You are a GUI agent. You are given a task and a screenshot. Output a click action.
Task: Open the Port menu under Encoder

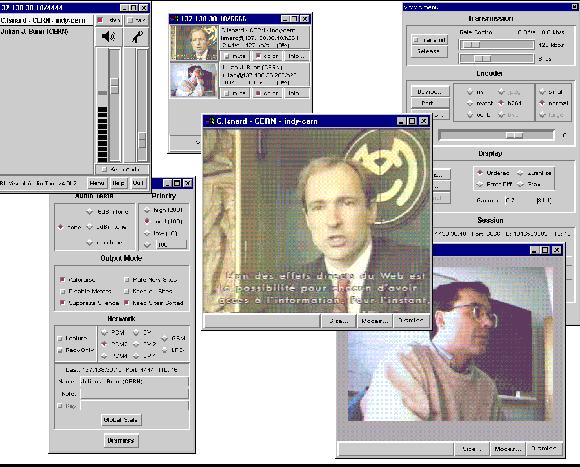430,103
